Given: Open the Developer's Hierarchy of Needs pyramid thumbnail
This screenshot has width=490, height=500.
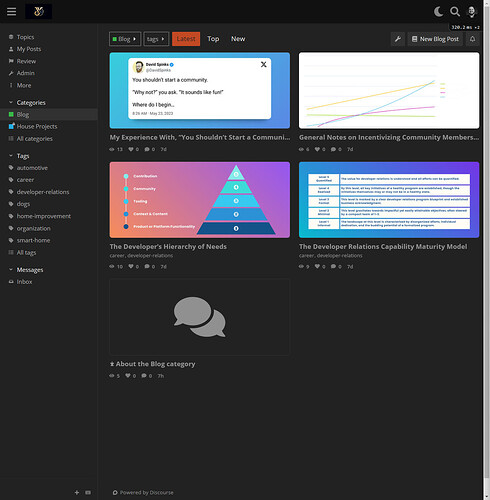Looking at the screenshot, I should (x=200, y=200).
